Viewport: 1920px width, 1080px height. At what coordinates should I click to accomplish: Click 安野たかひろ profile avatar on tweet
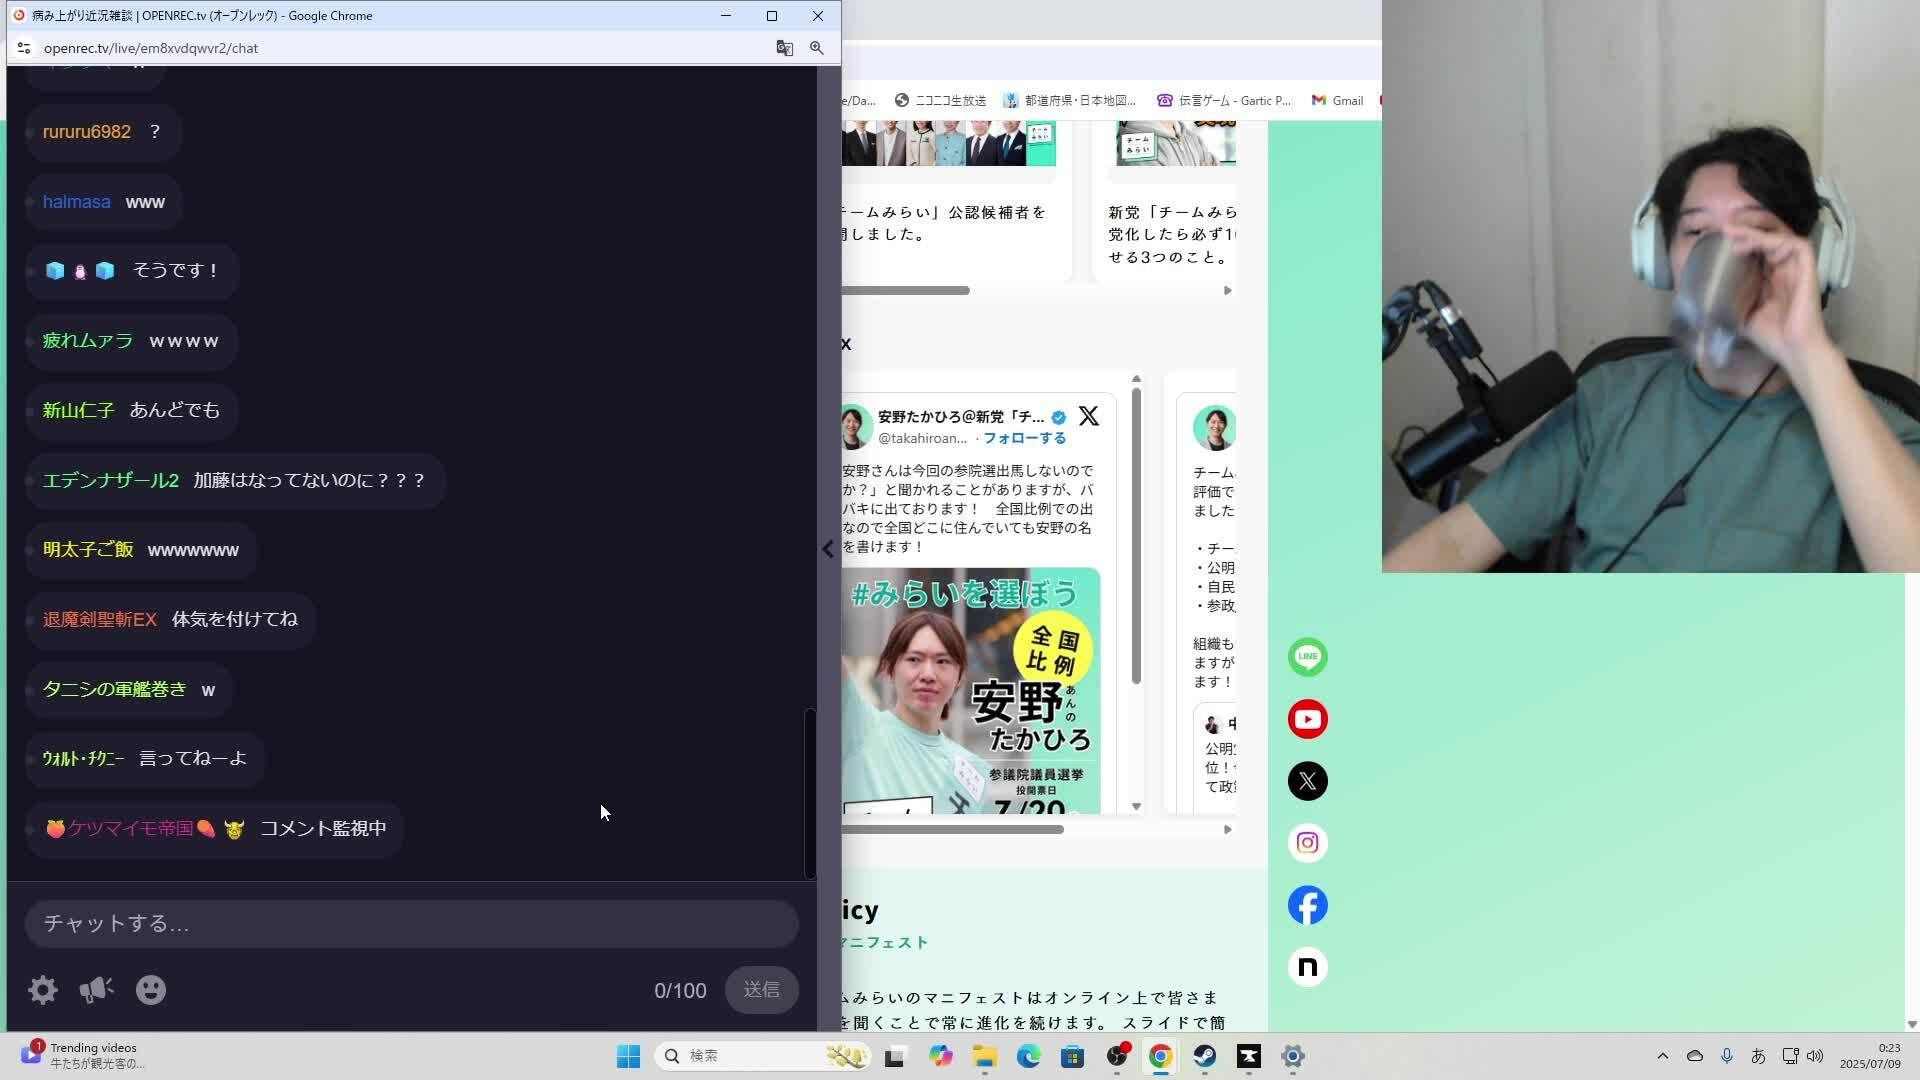tap(855, 427)
